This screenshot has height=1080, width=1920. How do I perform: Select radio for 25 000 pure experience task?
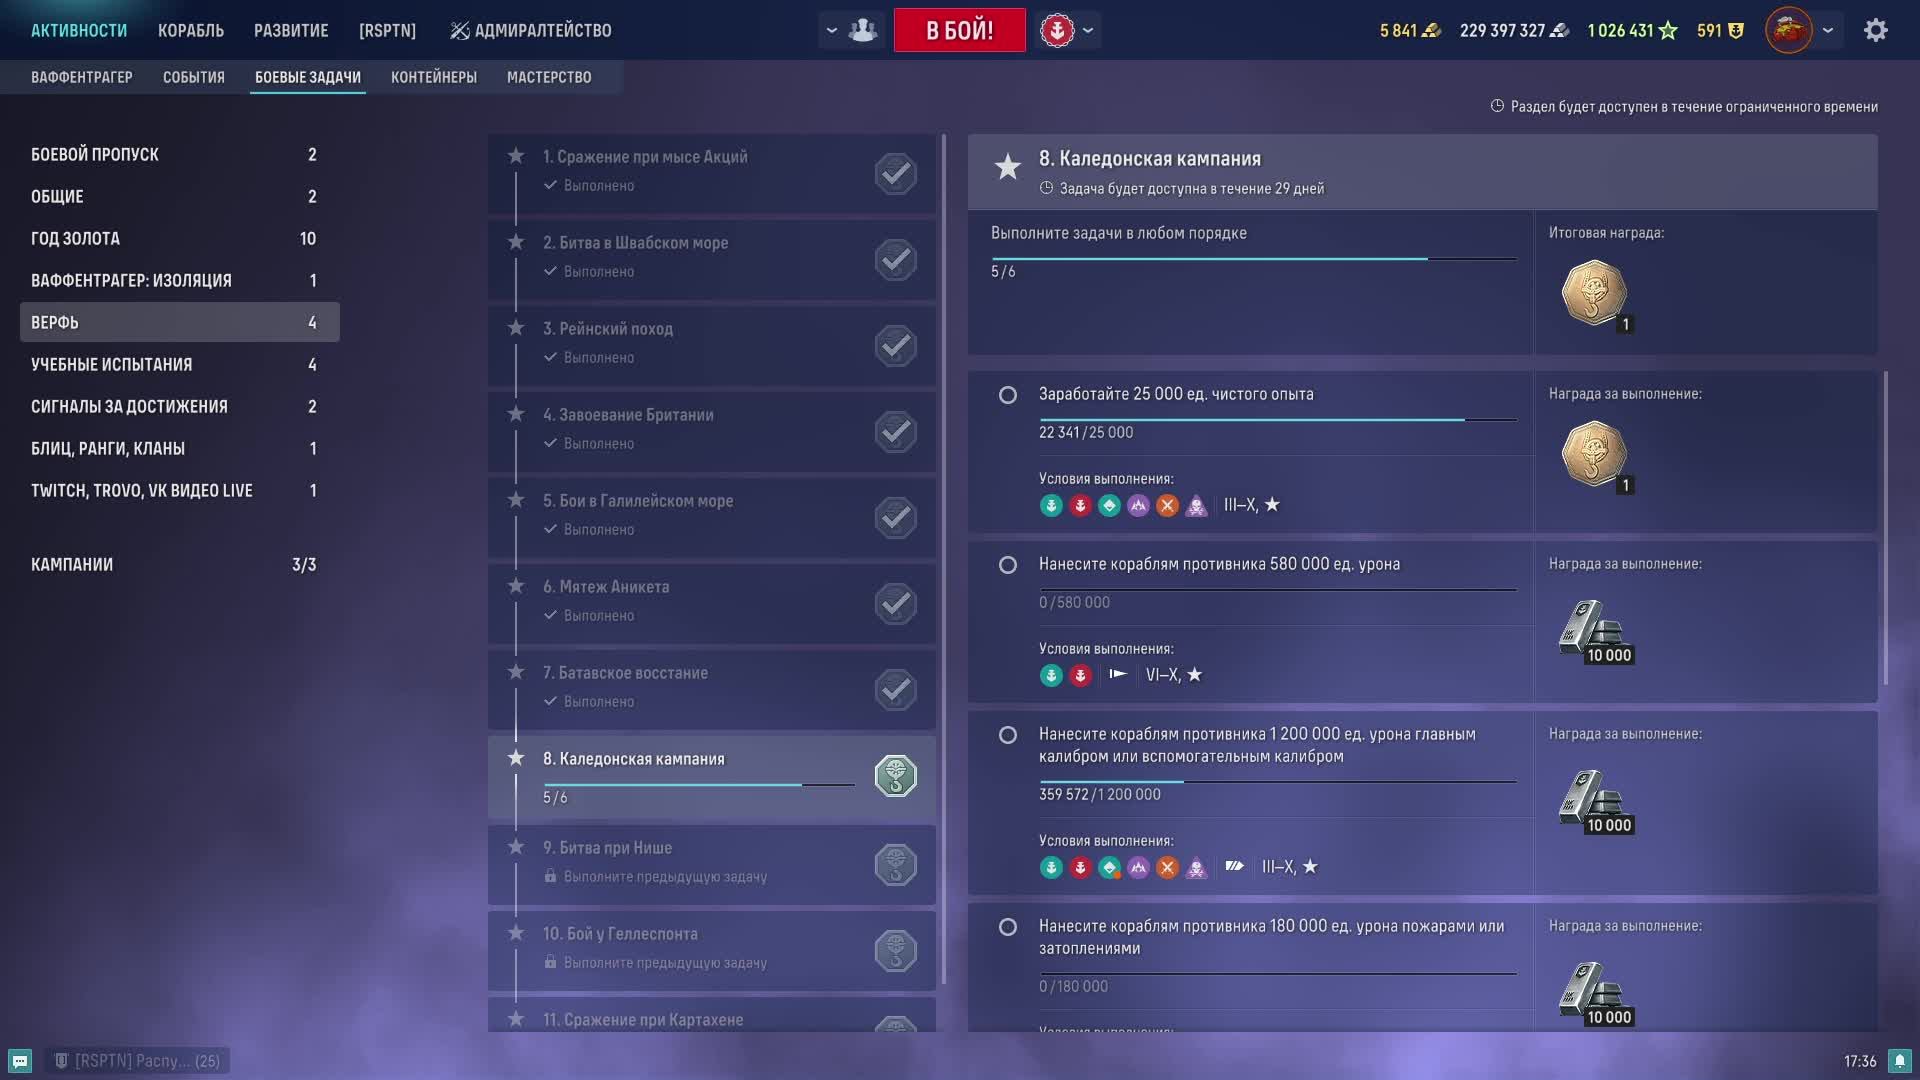1008,395
